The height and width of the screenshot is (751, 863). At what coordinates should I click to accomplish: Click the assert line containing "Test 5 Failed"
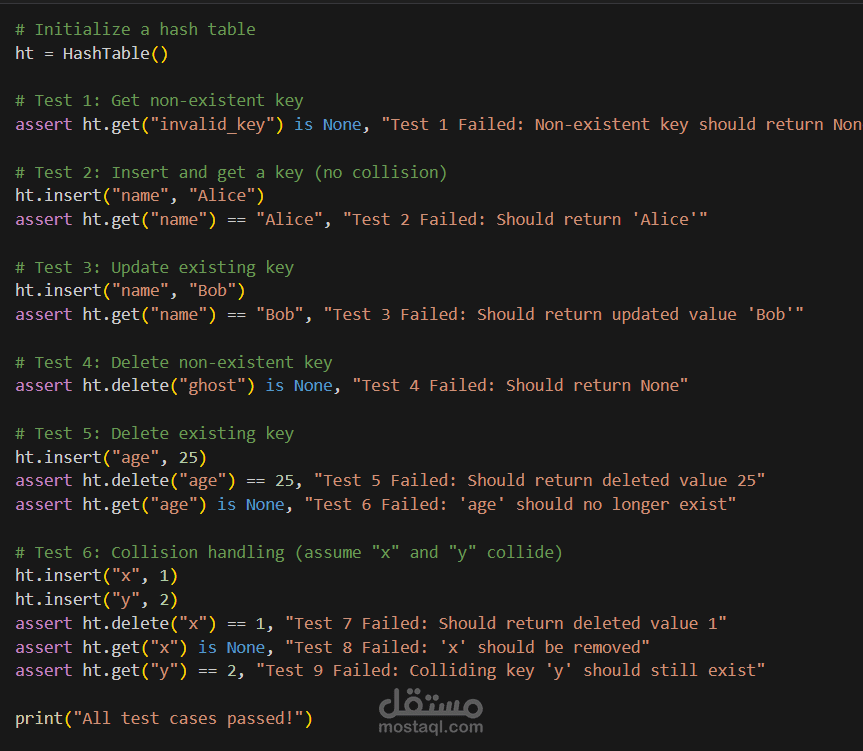click(x=390, y=481)
